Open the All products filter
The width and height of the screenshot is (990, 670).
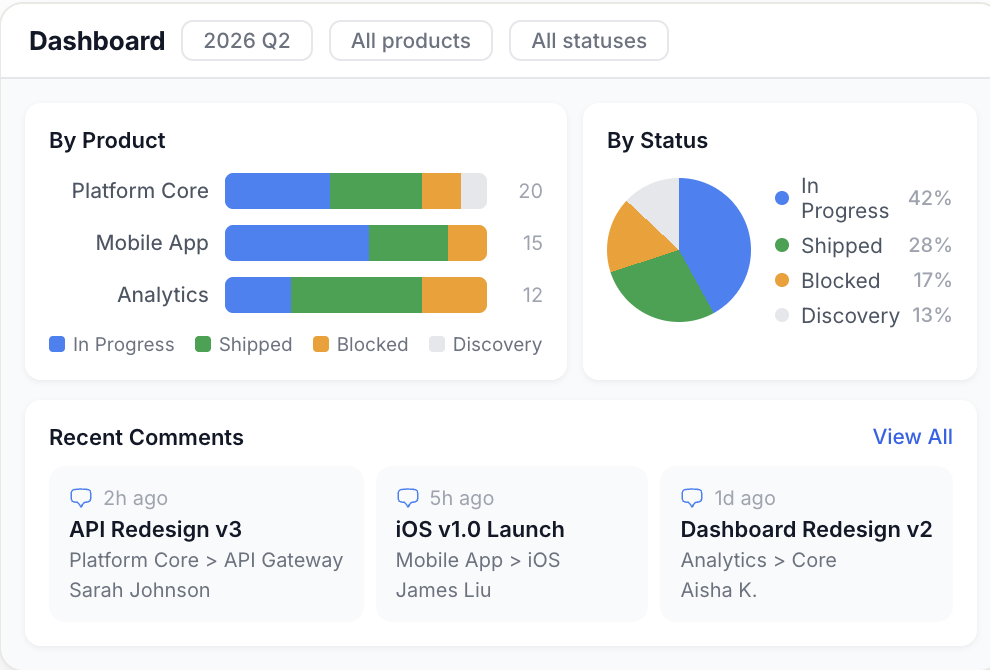(410, 41)
